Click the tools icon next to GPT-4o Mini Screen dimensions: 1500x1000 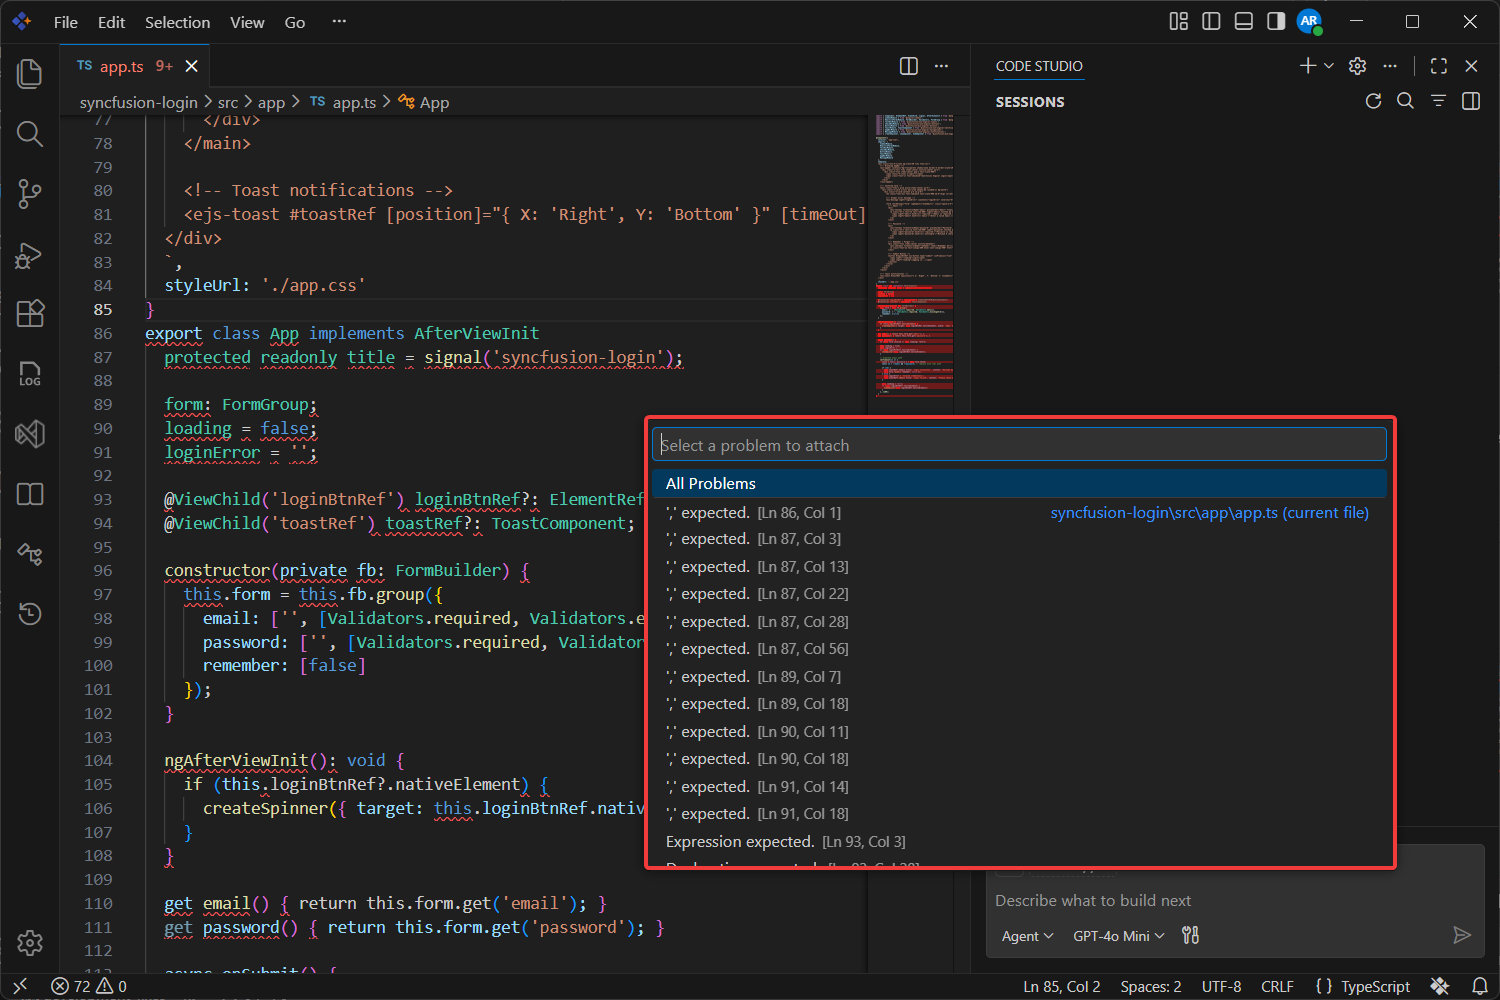(1190, 935)
